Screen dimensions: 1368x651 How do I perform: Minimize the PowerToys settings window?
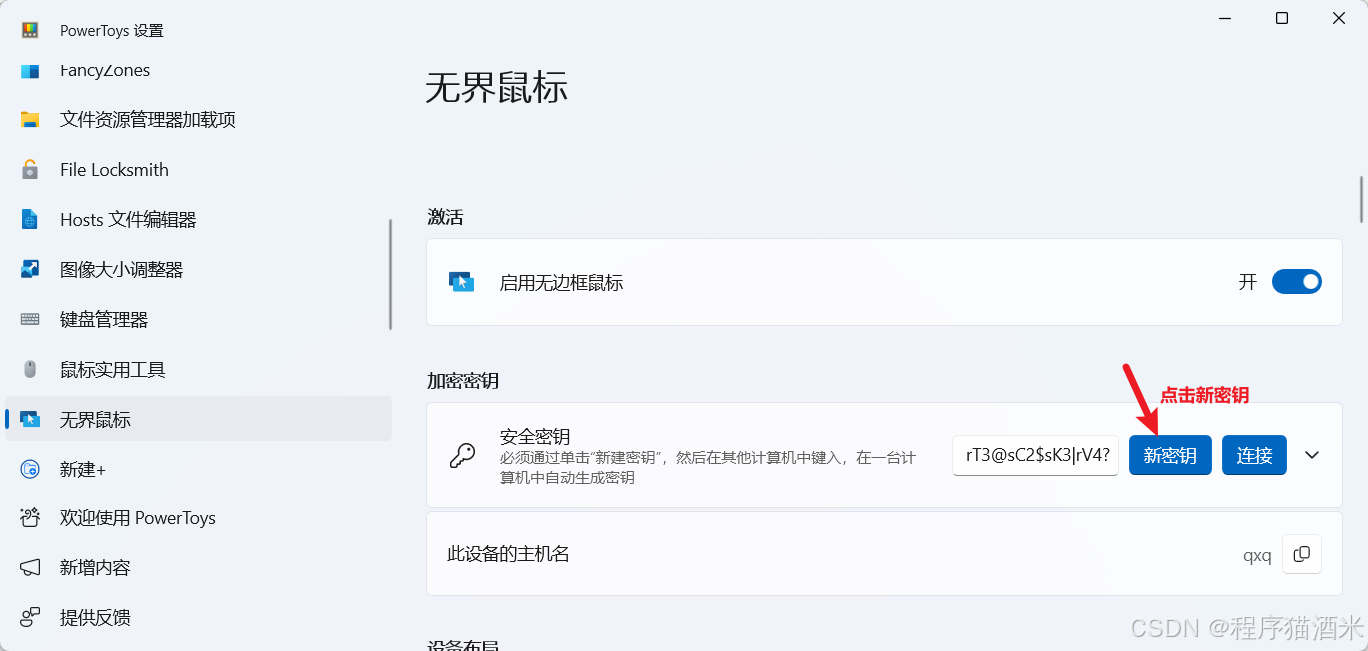click(x=1226, y=18)
